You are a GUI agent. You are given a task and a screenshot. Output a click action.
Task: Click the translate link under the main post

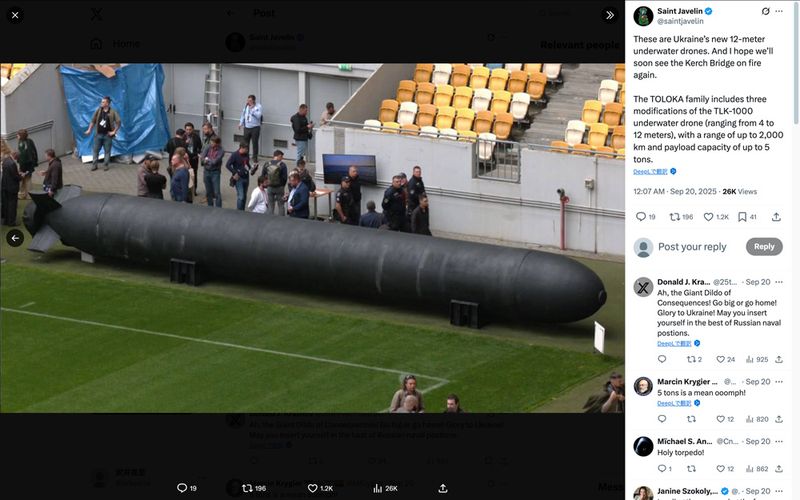651,171
